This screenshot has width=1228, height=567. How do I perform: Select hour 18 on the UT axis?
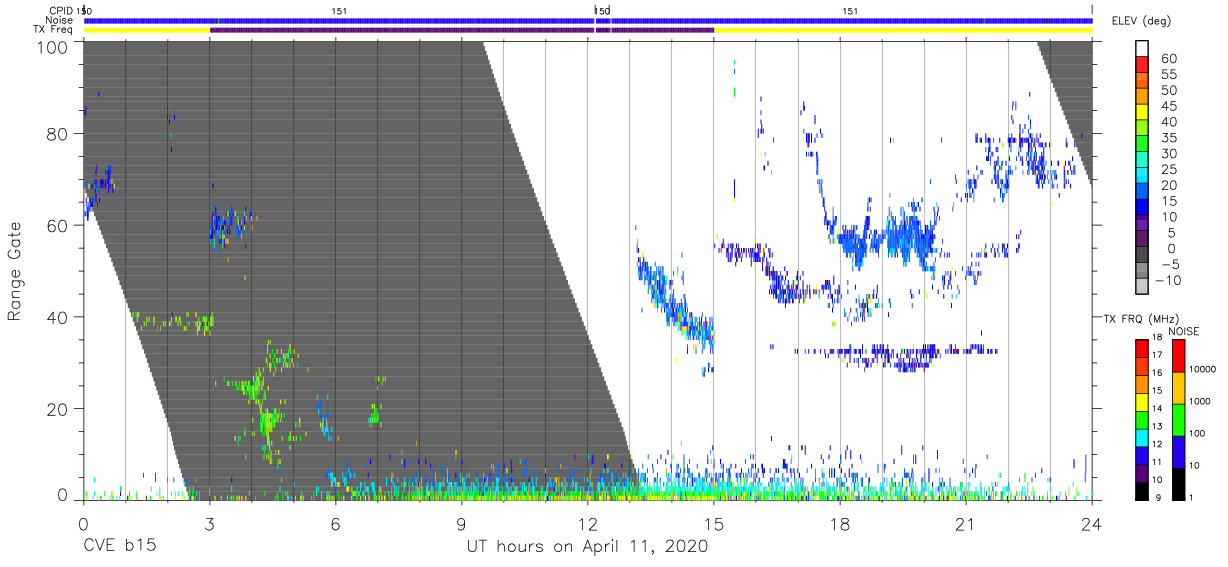tap(840, 524)
